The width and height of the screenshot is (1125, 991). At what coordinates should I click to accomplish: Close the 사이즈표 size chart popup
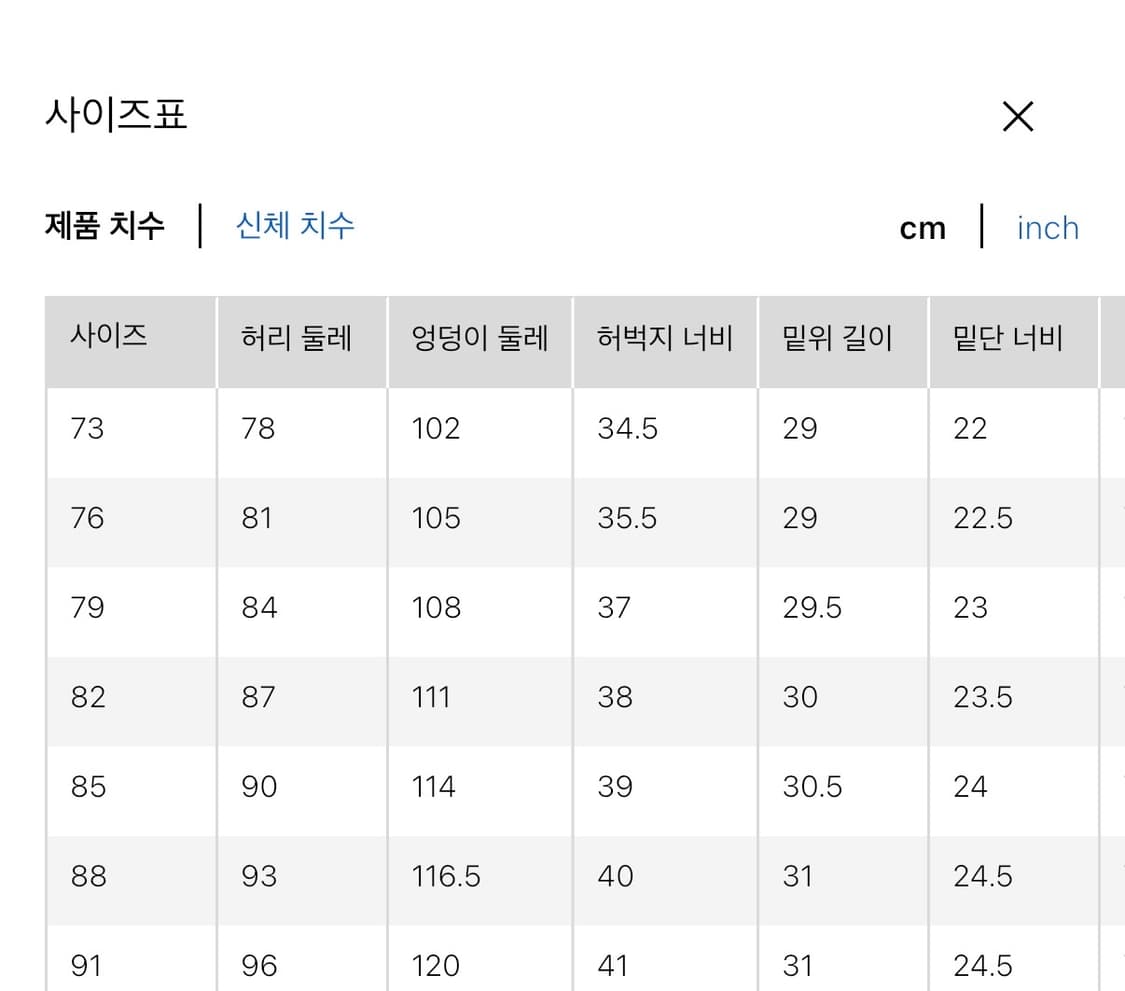click(x=1018, y=117)
